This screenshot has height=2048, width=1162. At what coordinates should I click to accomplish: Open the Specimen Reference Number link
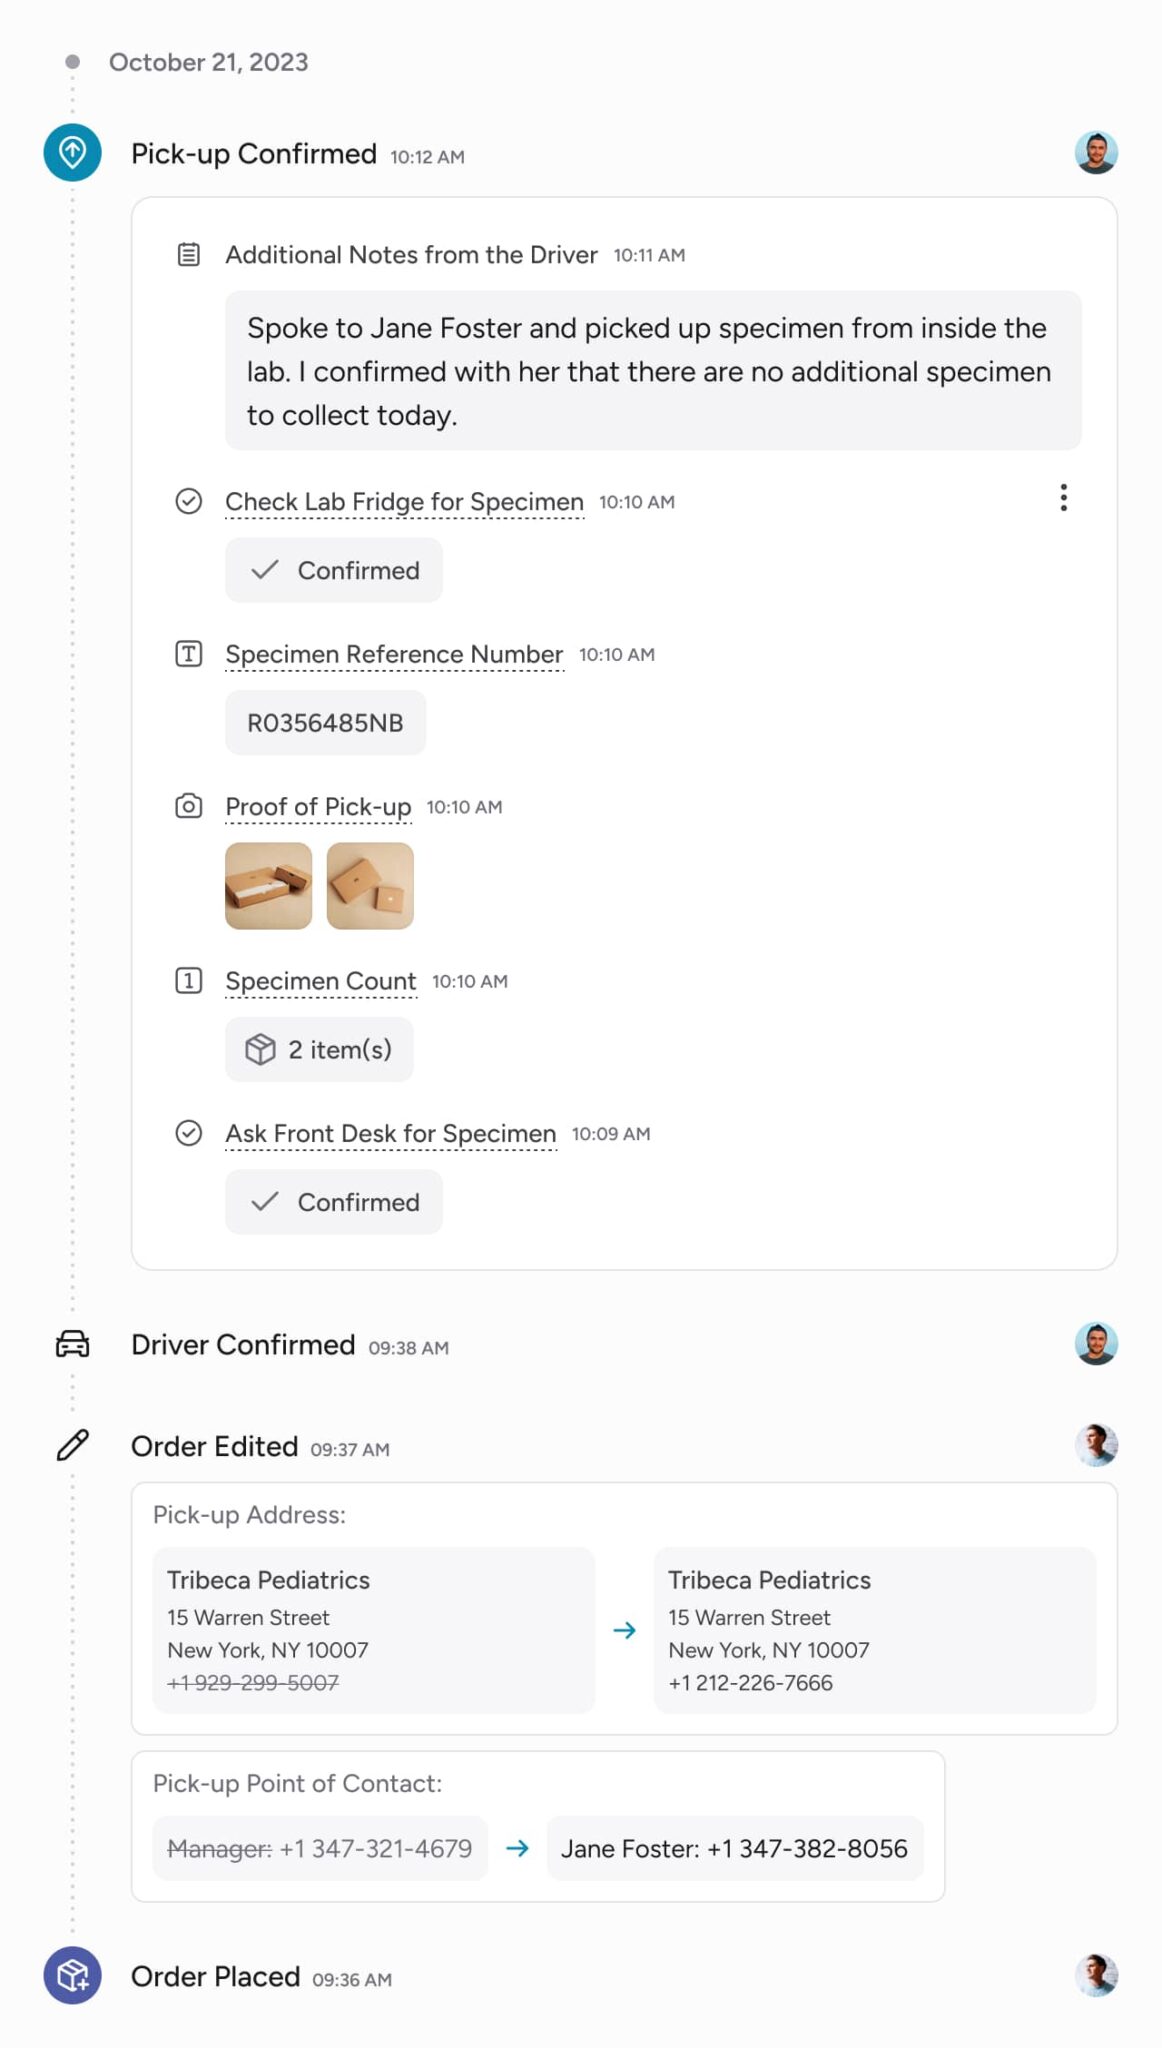(394, 654)
